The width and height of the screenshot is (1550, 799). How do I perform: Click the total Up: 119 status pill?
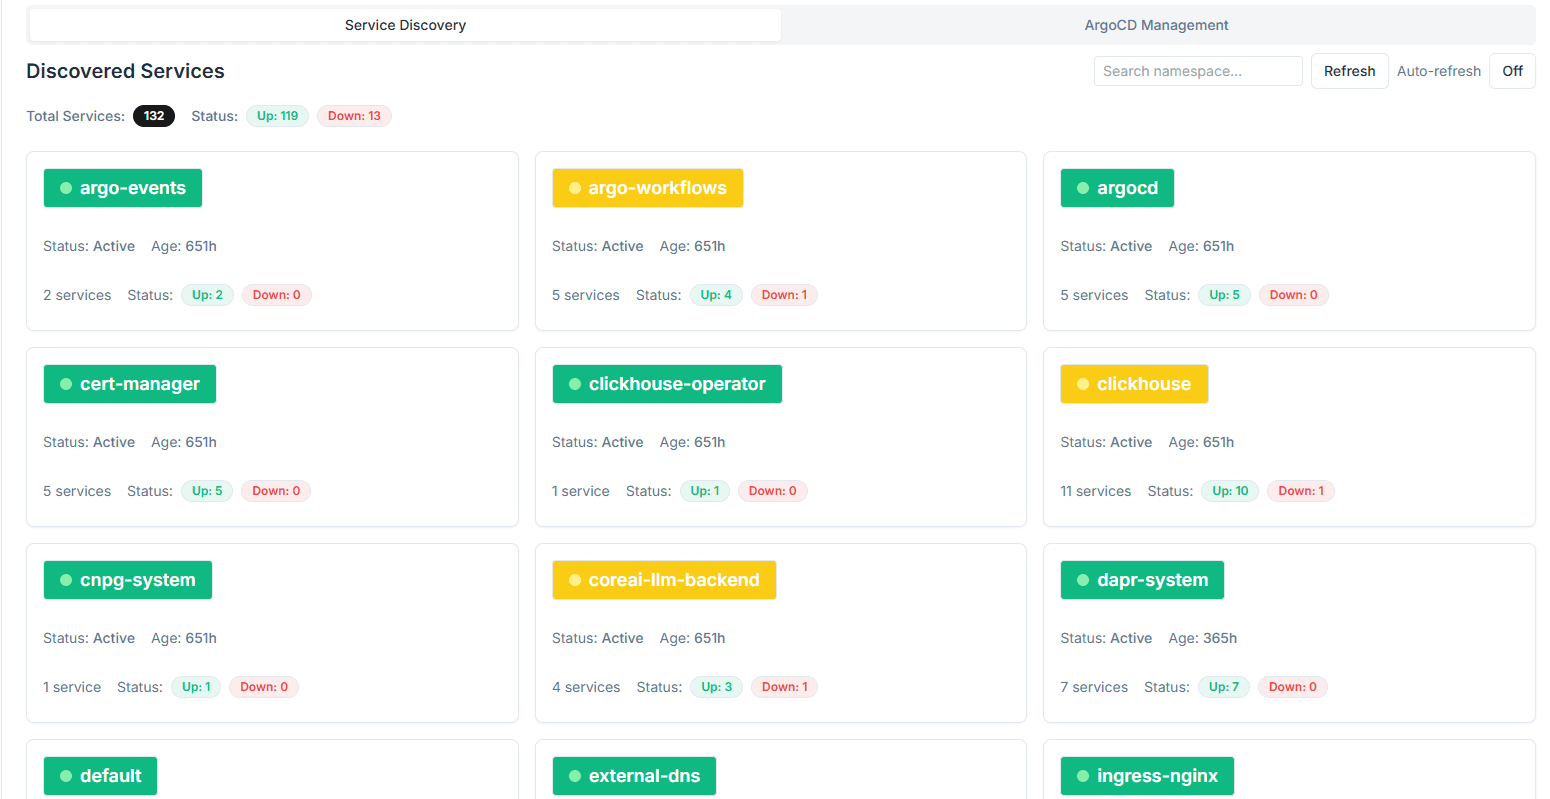pyautogui.click(x=277, y=116)
